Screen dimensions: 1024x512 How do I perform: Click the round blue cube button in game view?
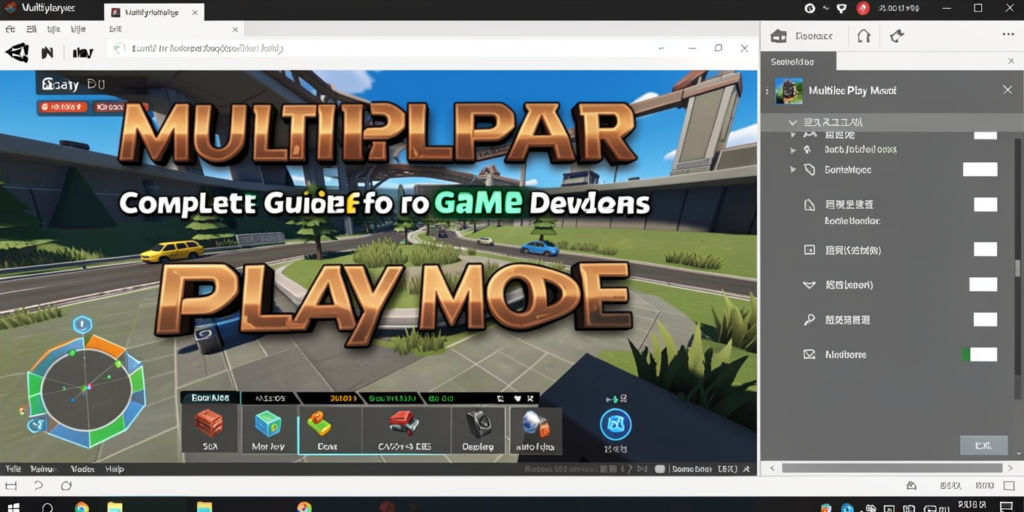click(616, 426)
